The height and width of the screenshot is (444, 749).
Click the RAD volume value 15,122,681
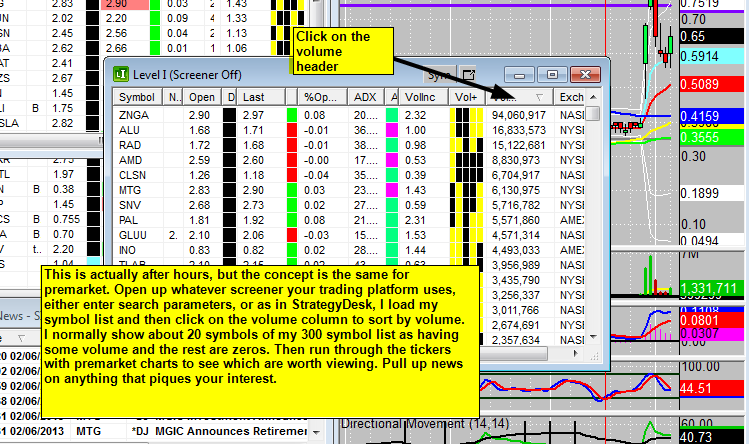coord(519,145)
